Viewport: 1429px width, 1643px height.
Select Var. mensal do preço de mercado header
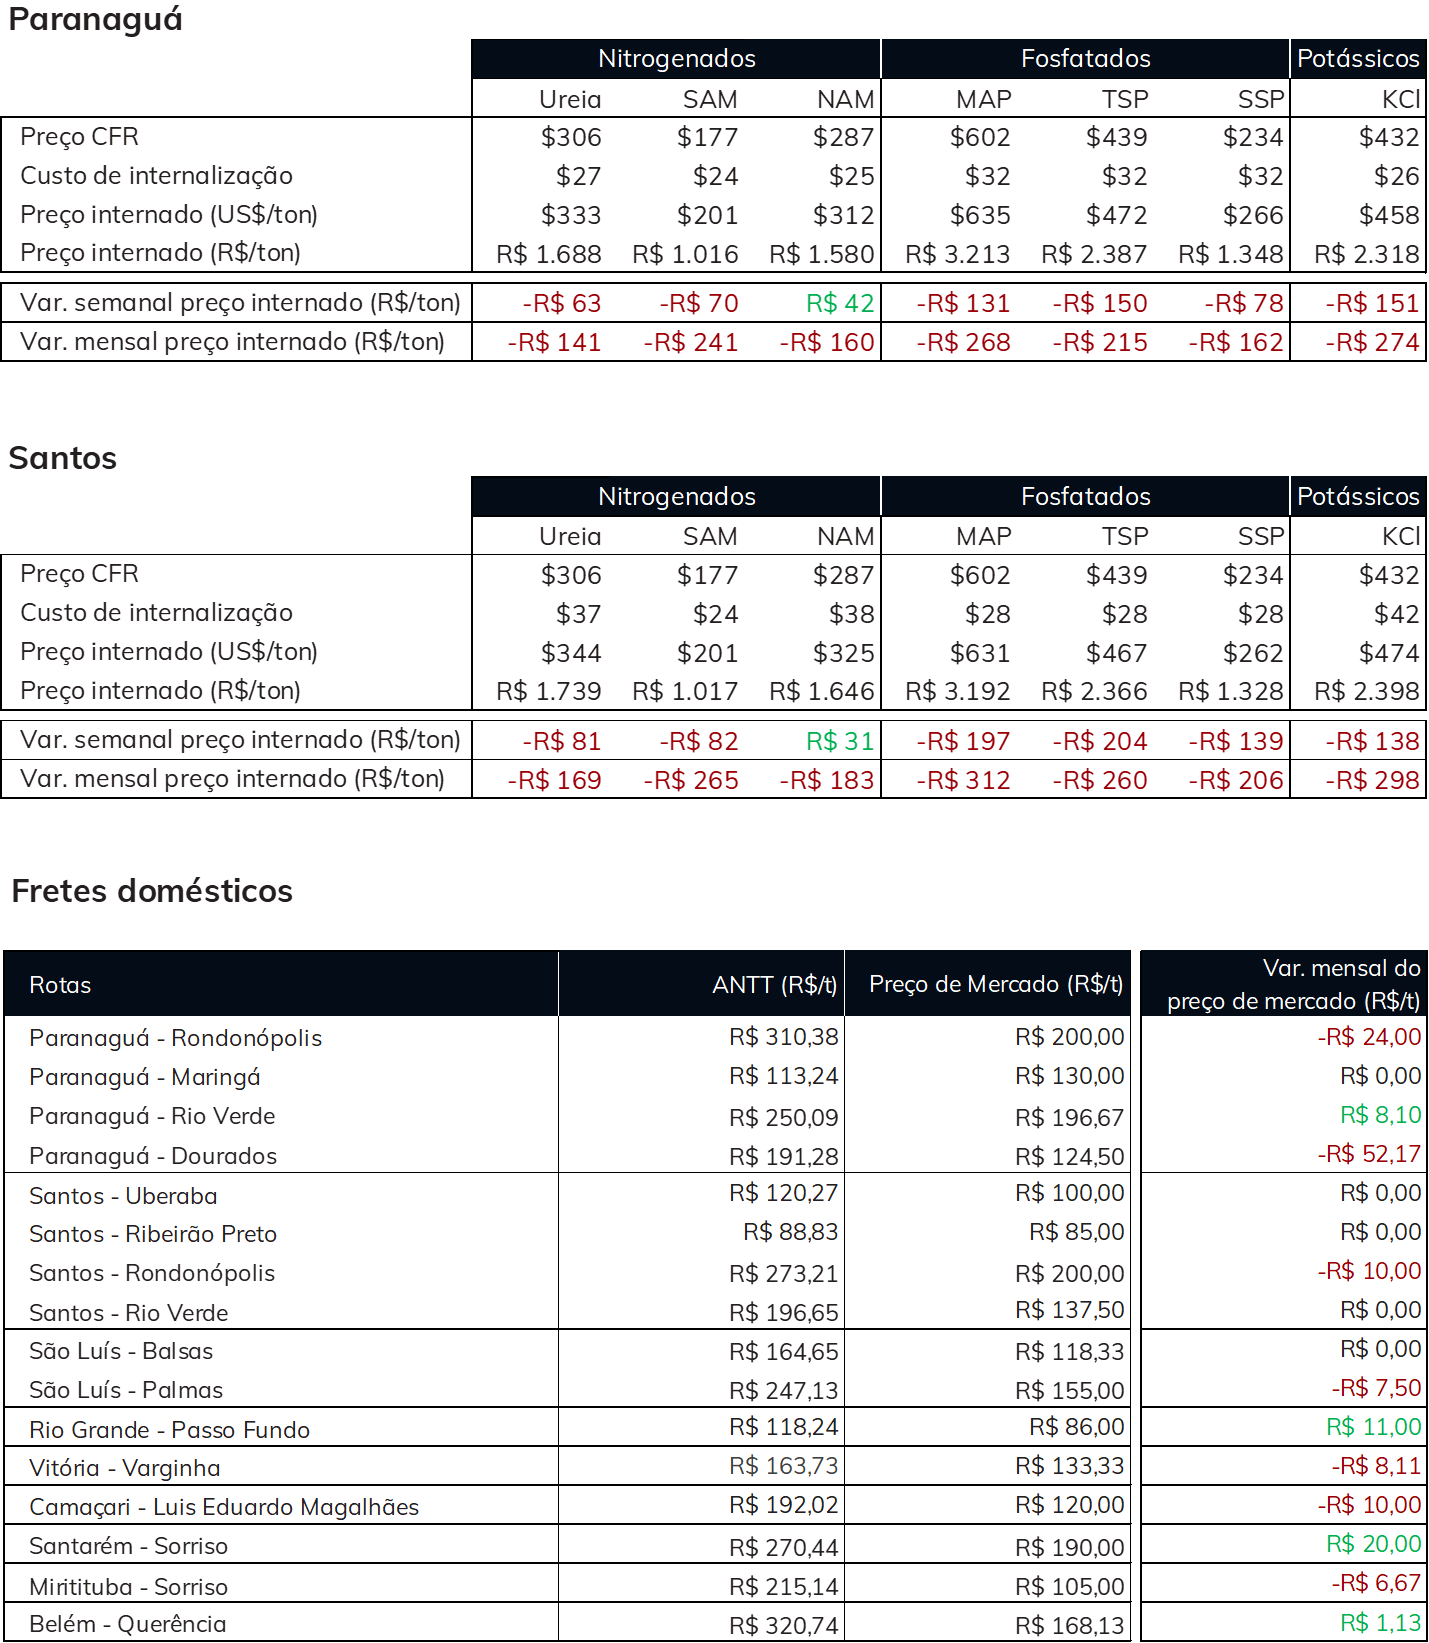pos(1294,984)
